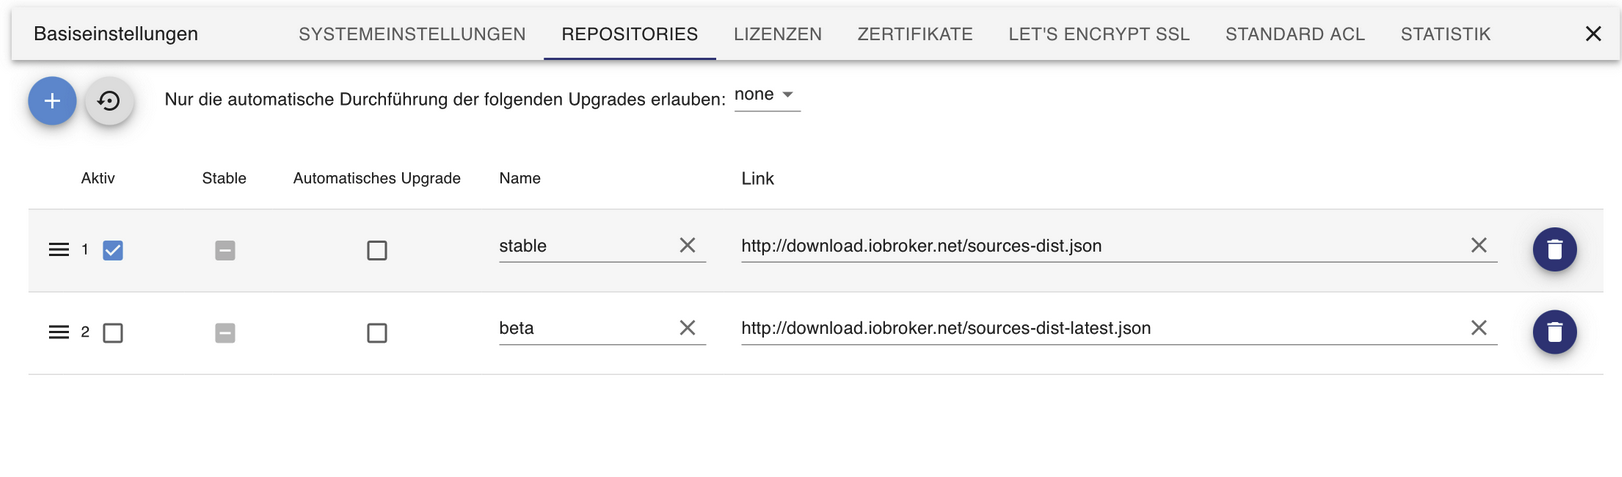Click the restore default repositories icon

pyautogui.click(x=109, y=101)
